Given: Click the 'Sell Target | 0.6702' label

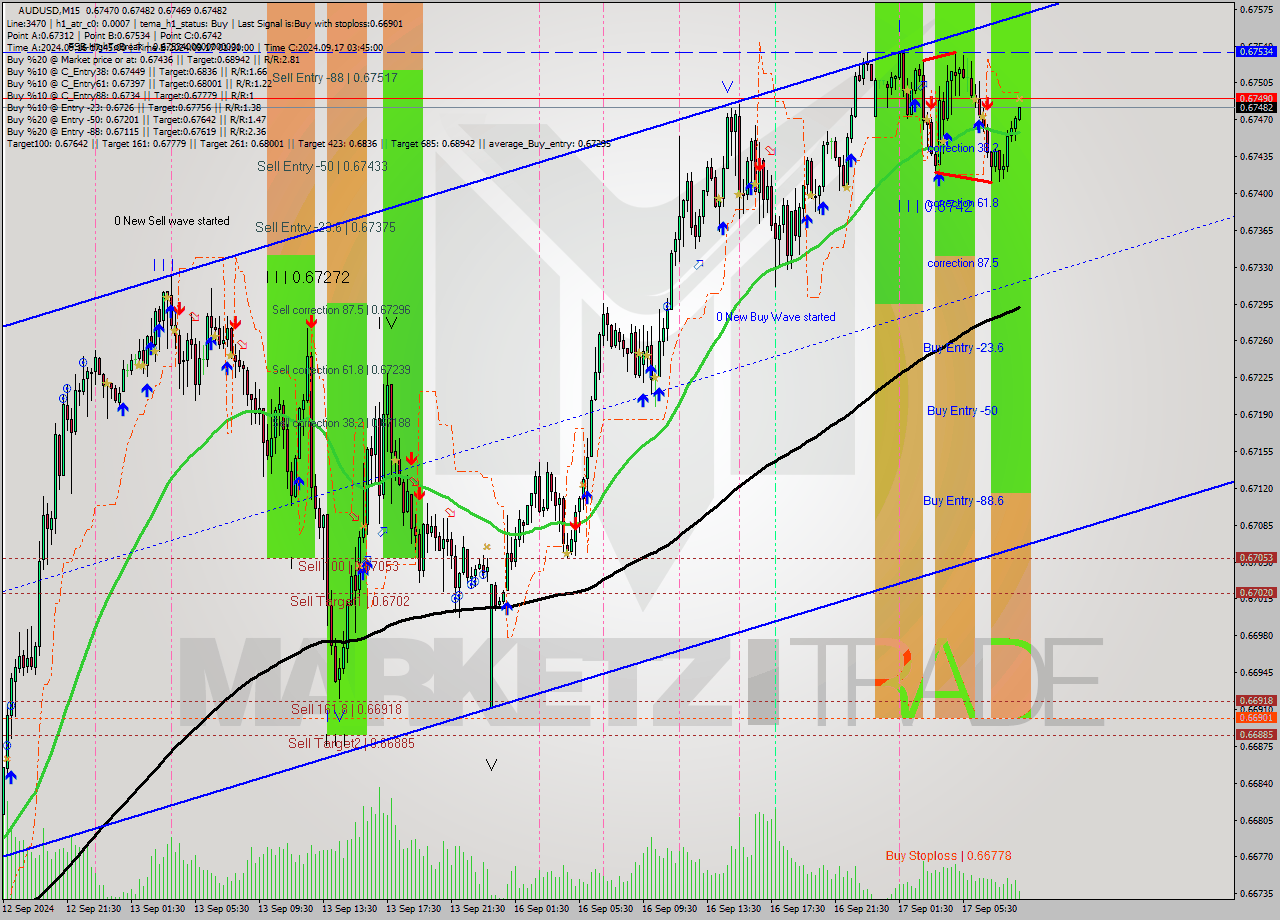Looking at the screenshot, I should 350,601.
